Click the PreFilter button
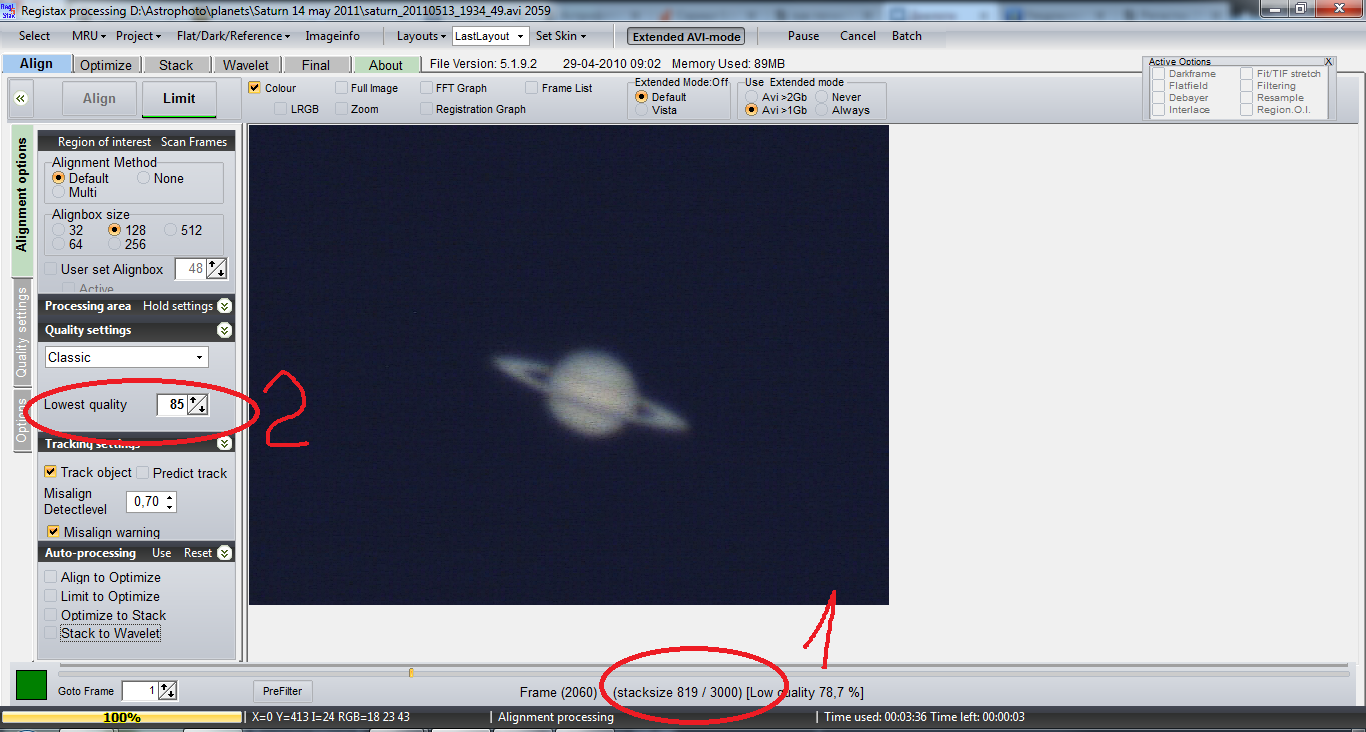 [x=282, y=691]
